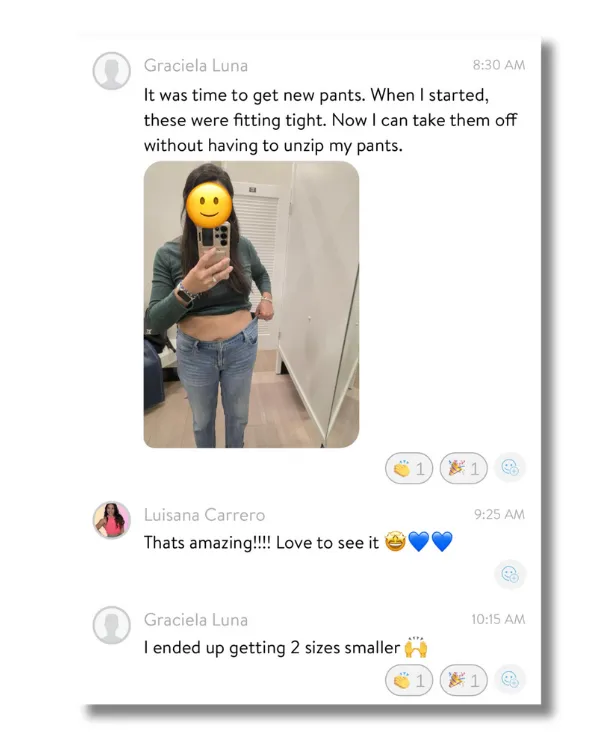Add a reaction to Luisana Carrero's reply
Image resolution: width=592 pixels, height=755 pixels.
[510, 574]
